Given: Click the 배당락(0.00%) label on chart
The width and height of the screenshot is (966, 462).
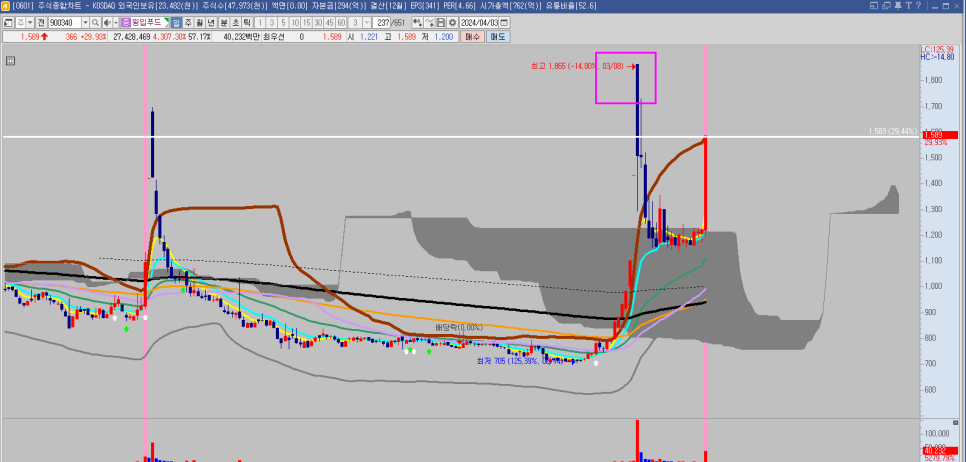Looking at the screenshot, I should point(460,327).
